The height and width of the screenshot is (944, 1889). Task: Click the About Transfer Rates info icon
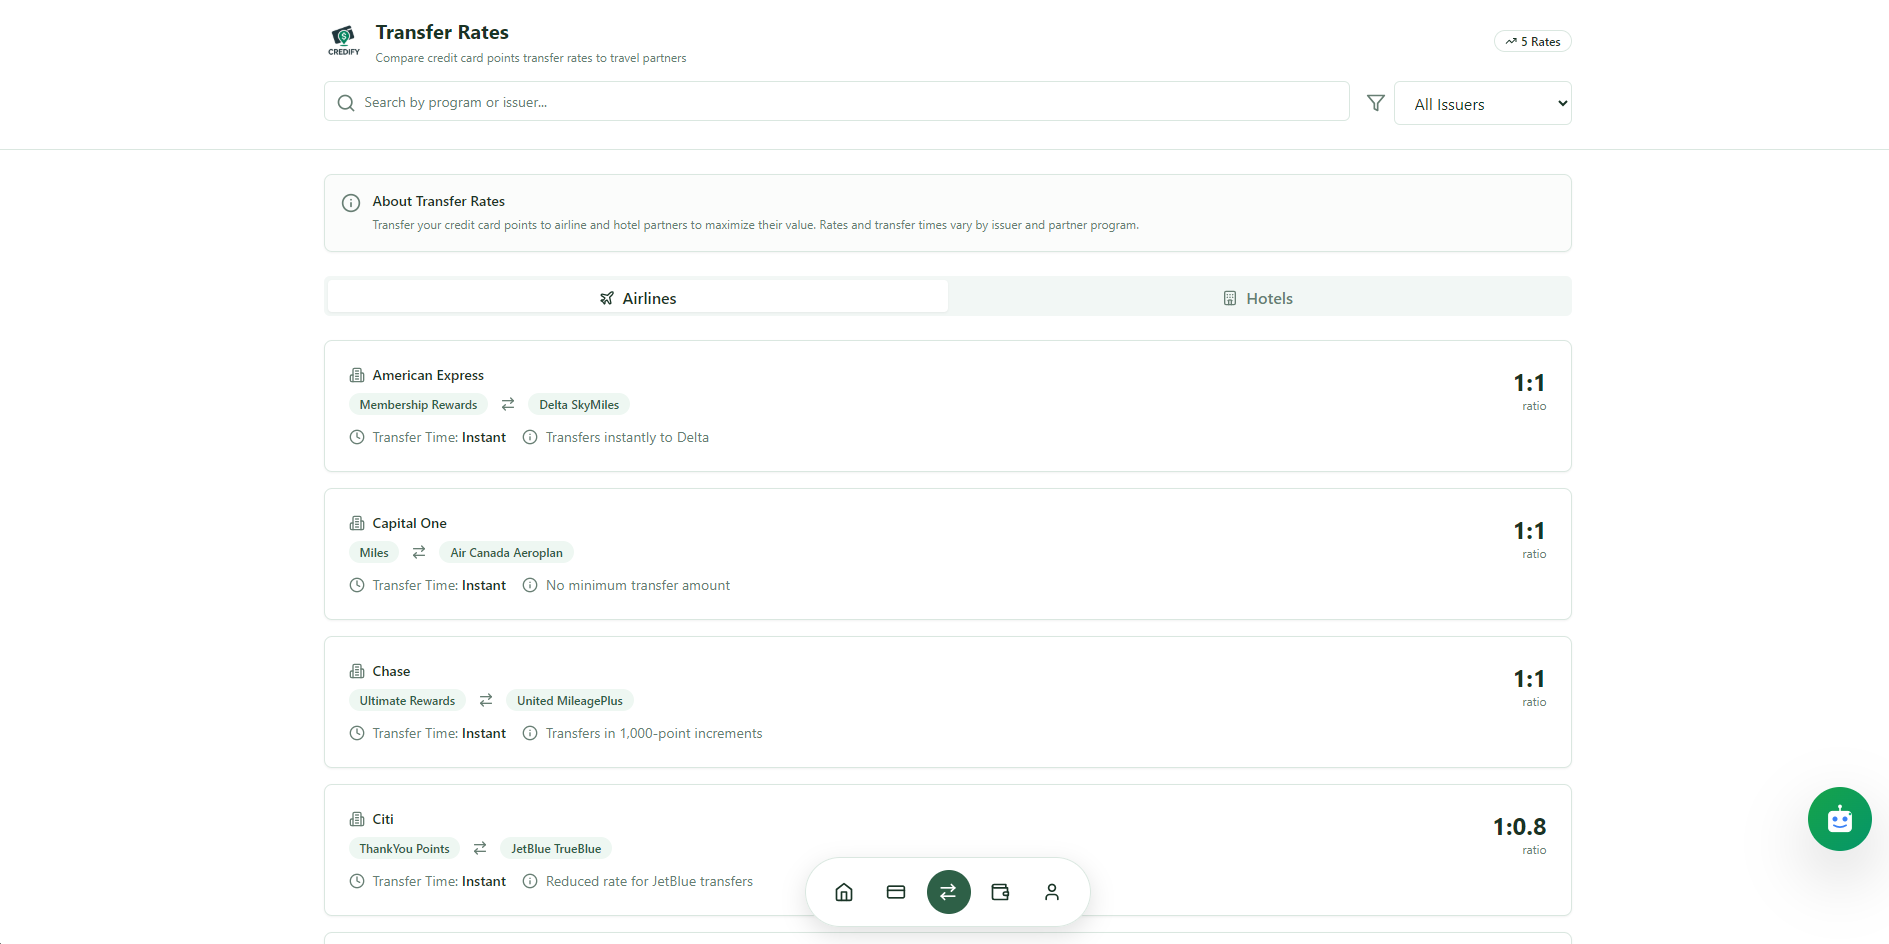pos(351,203)
